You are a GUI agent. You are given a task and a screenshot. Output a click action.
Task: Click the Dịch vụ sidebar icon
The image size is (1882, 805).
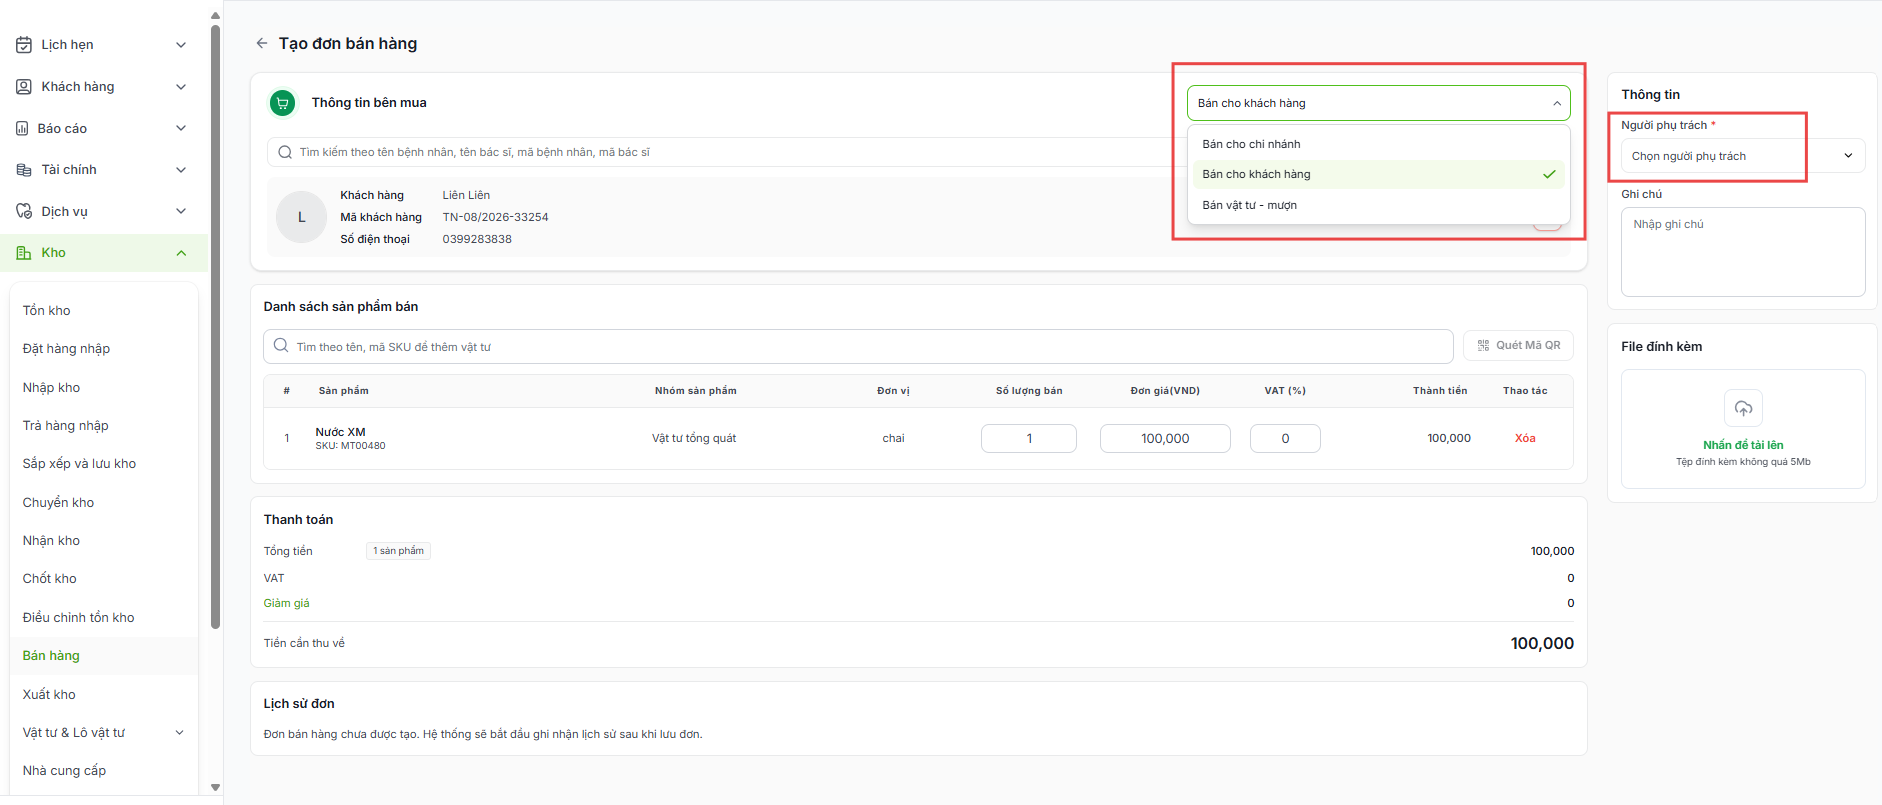24,211
